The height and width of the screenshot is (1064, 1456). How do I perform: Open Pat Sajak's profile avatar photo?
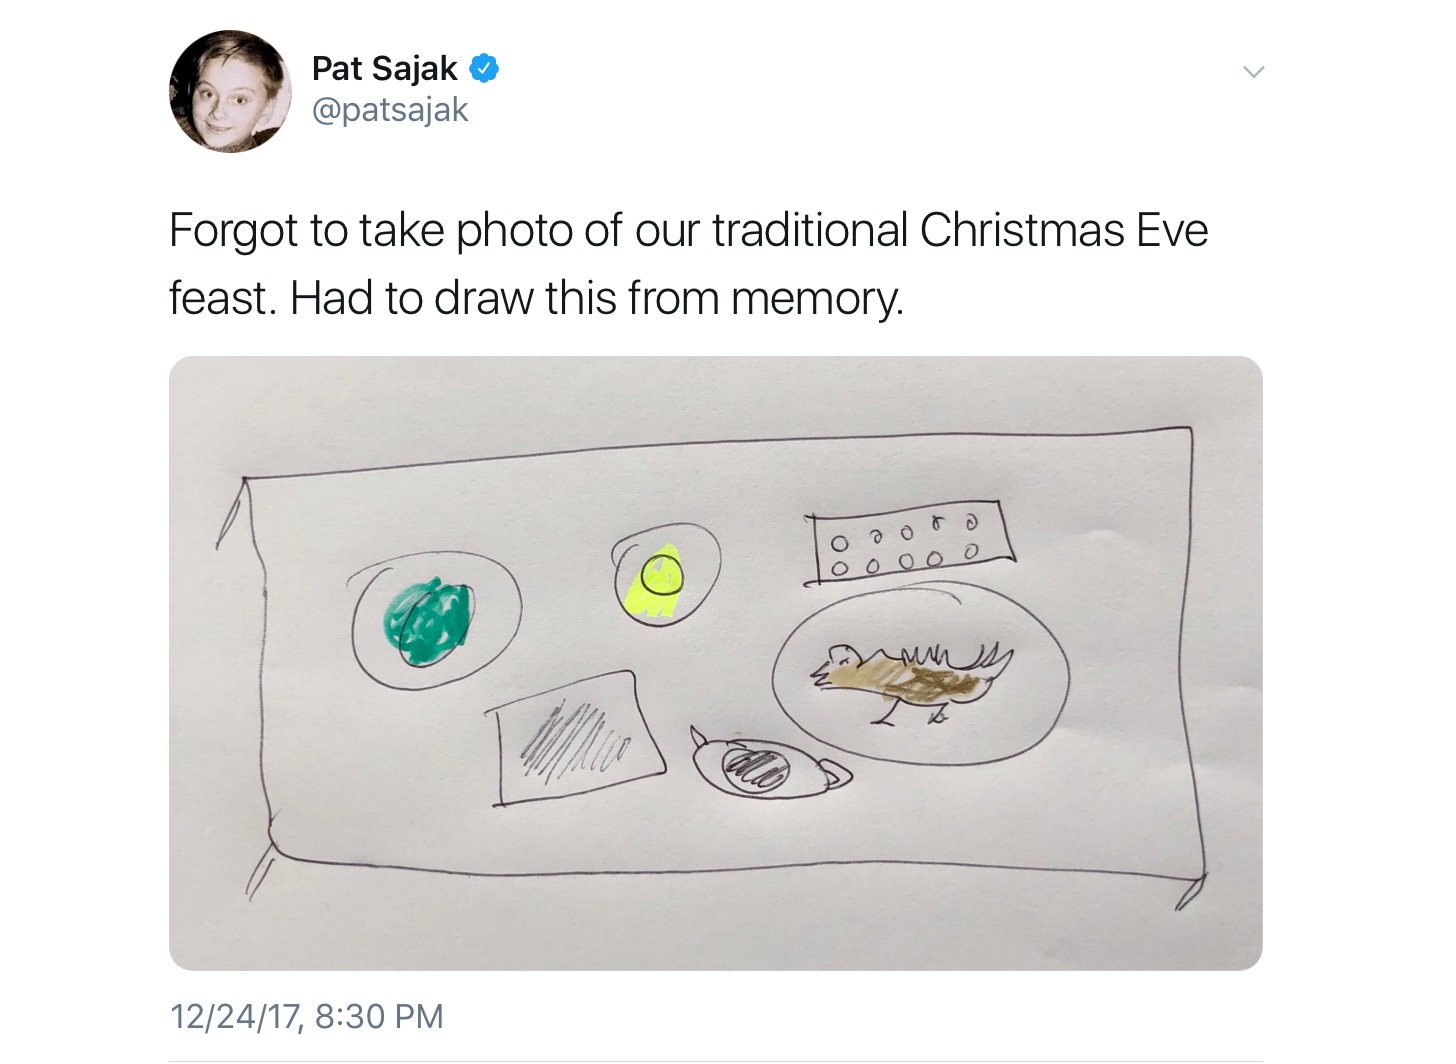tap(230, 91)
